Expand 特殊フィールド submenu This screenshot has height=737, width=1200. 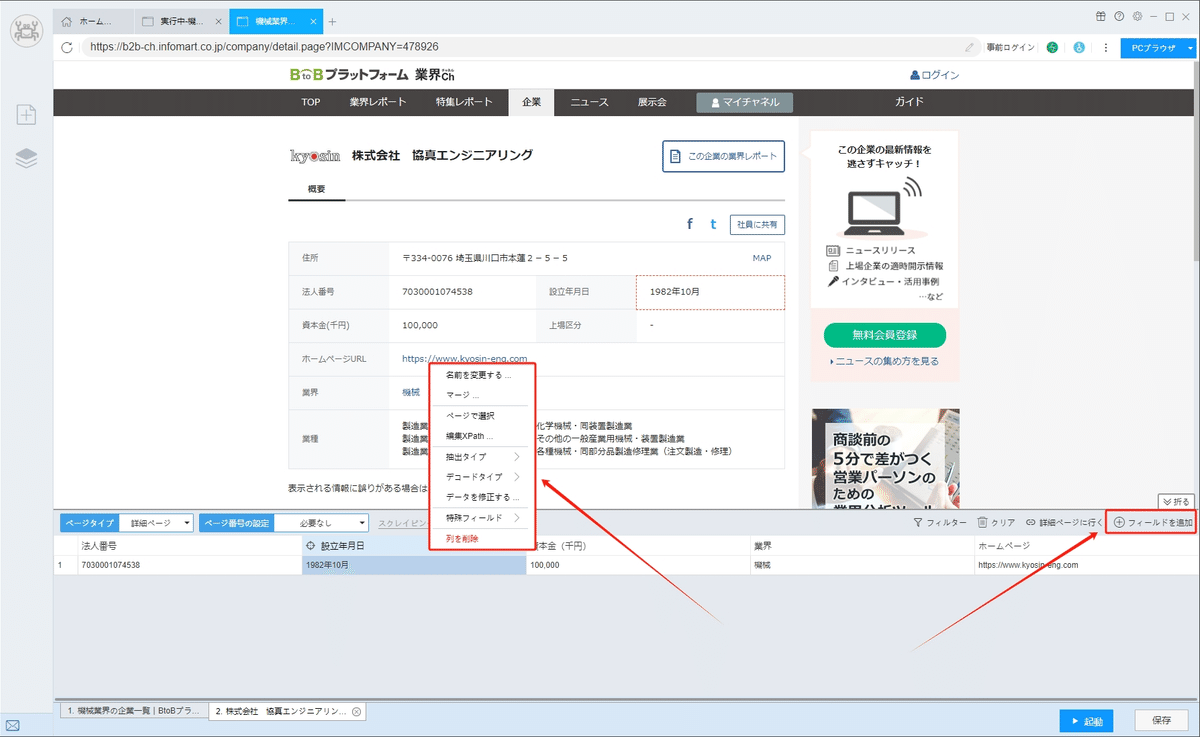tap(483, 518)
